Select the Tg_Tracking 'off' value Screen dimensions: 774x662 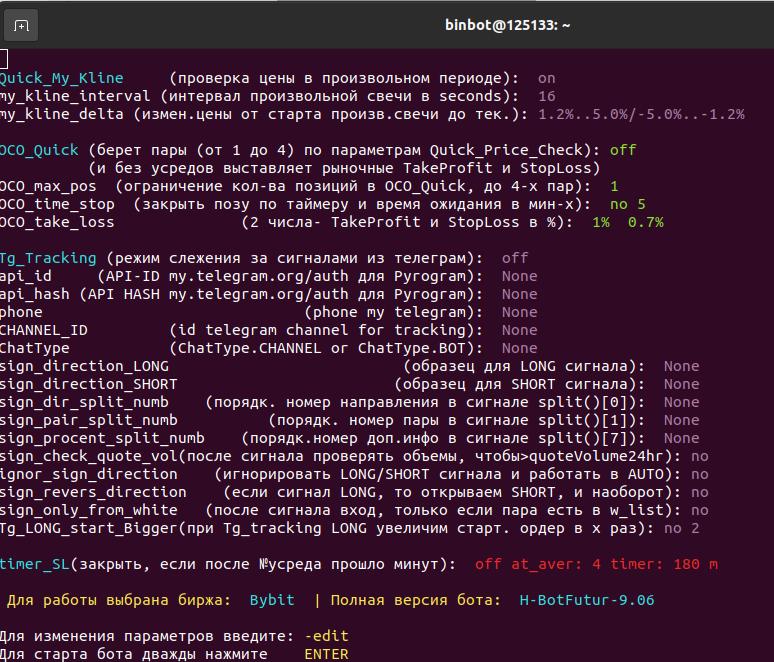point(515,258)
